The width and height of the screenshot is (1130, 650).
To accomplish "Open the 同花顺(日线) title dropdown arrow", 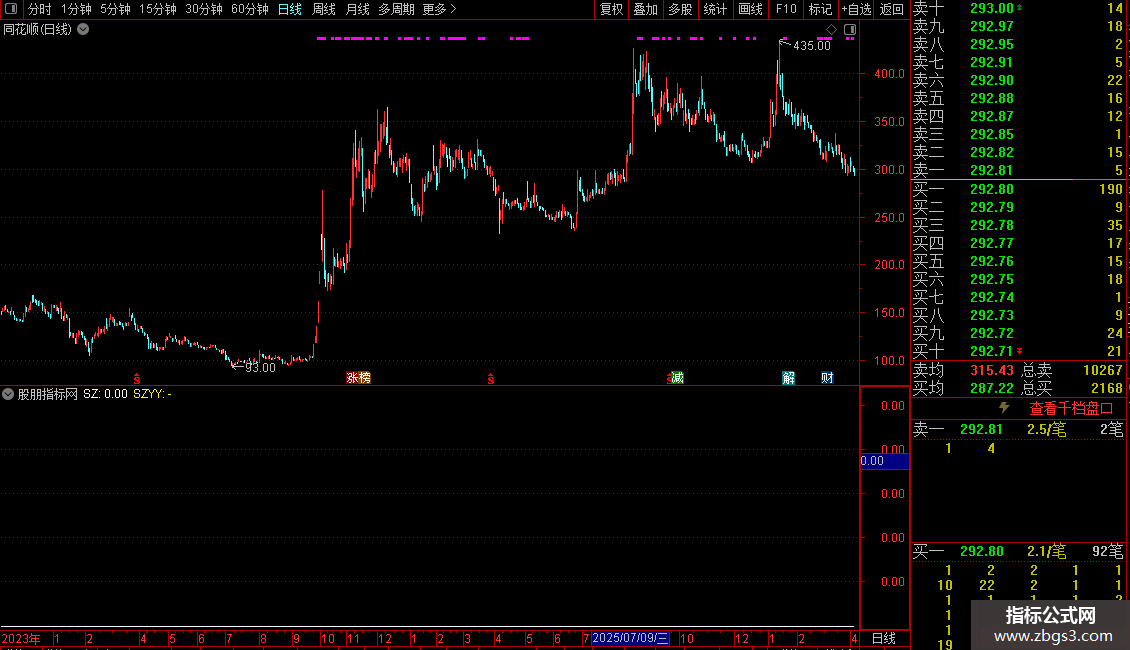I will click(x=84, y=29).
